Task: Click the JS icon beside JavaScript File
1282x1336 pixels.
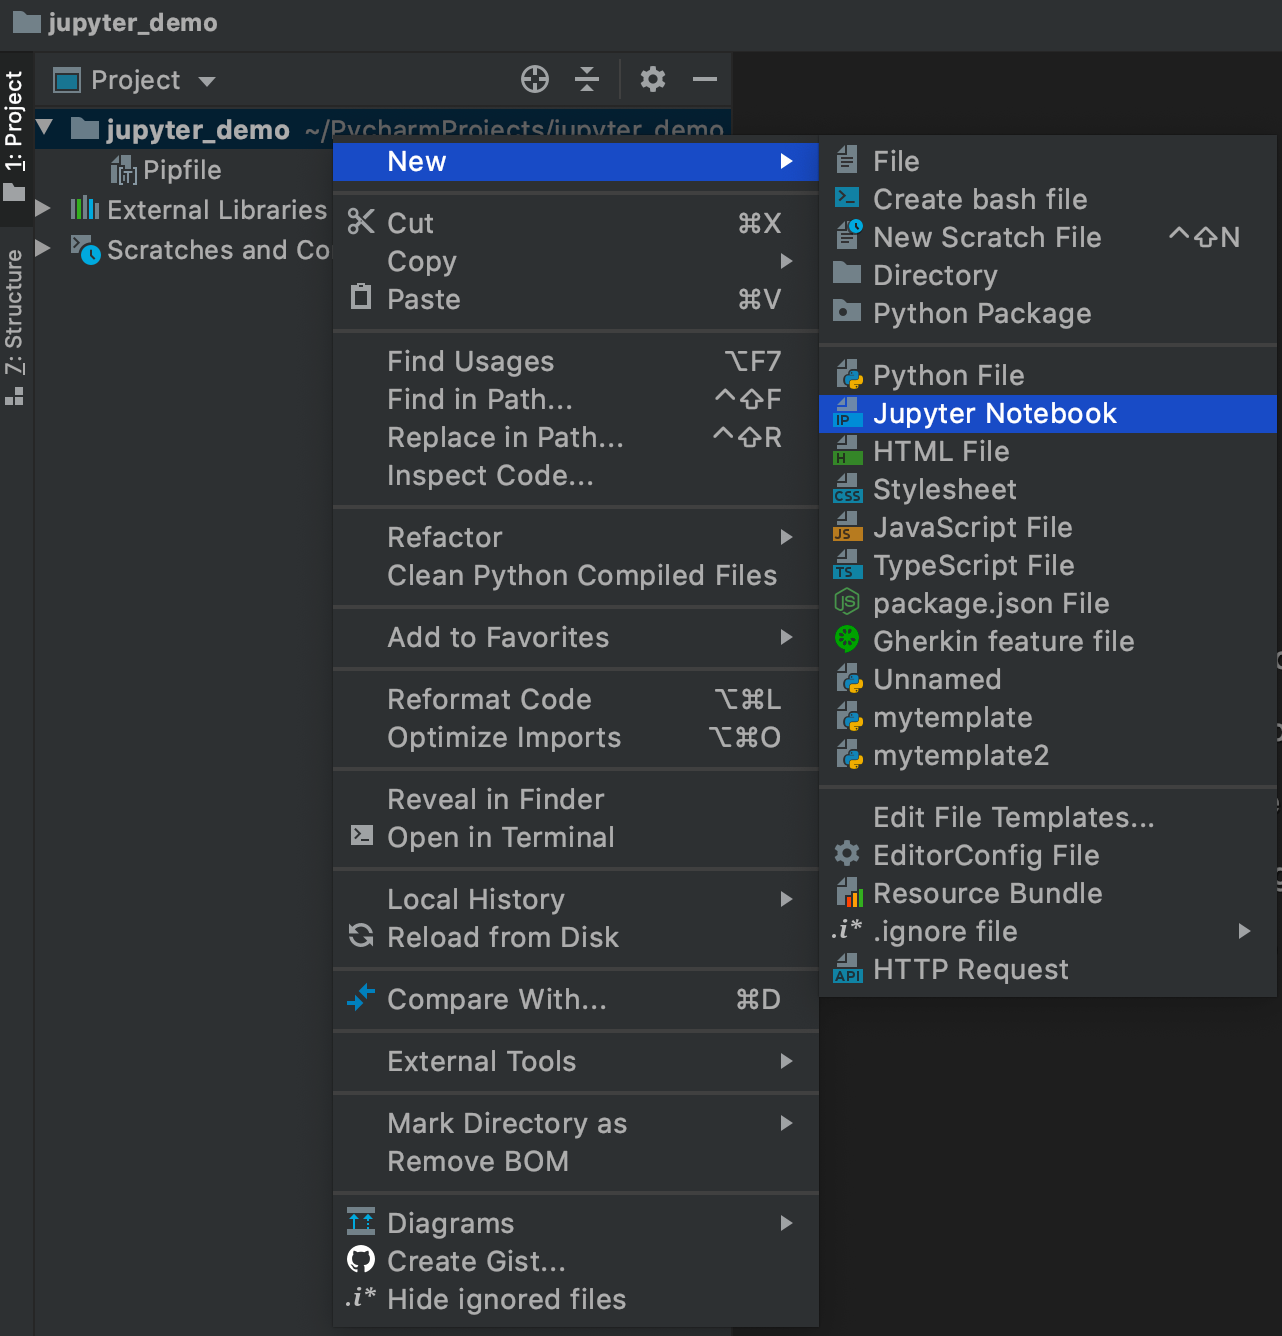Action: (x=847, y=526)
